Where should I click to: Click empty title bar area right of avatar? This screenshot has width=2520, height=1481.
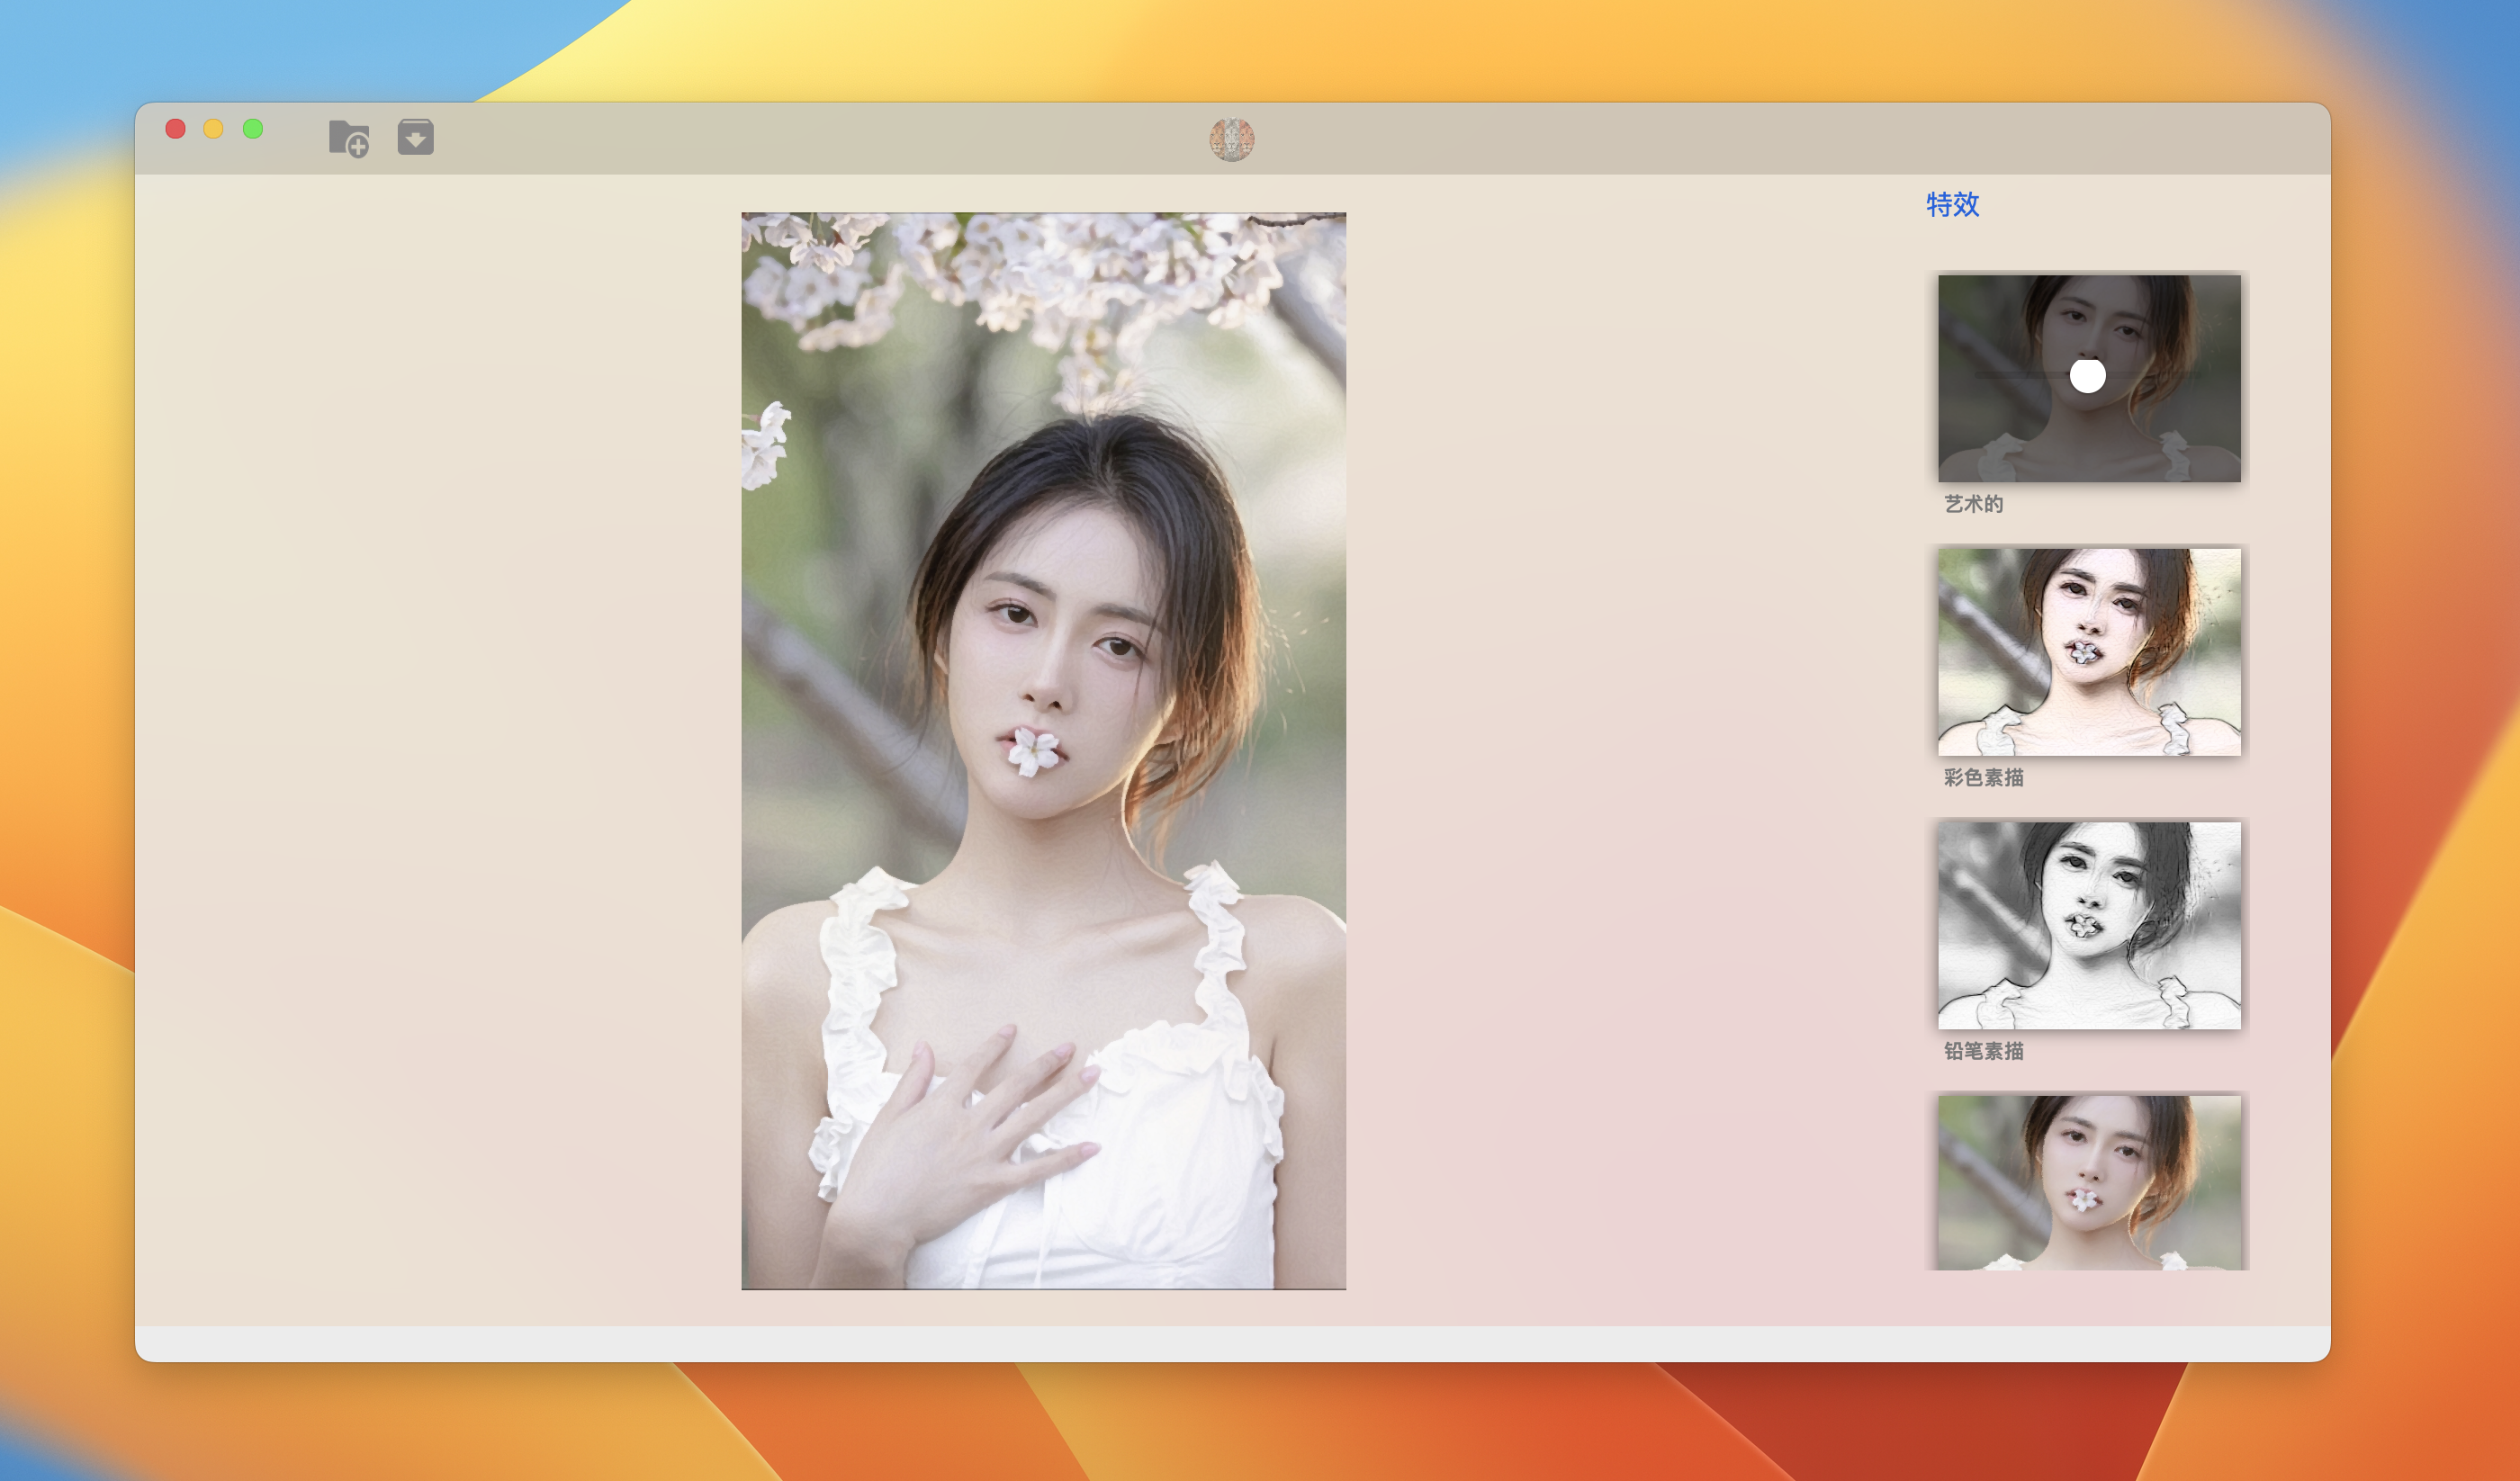click(x=1700, y=139)
